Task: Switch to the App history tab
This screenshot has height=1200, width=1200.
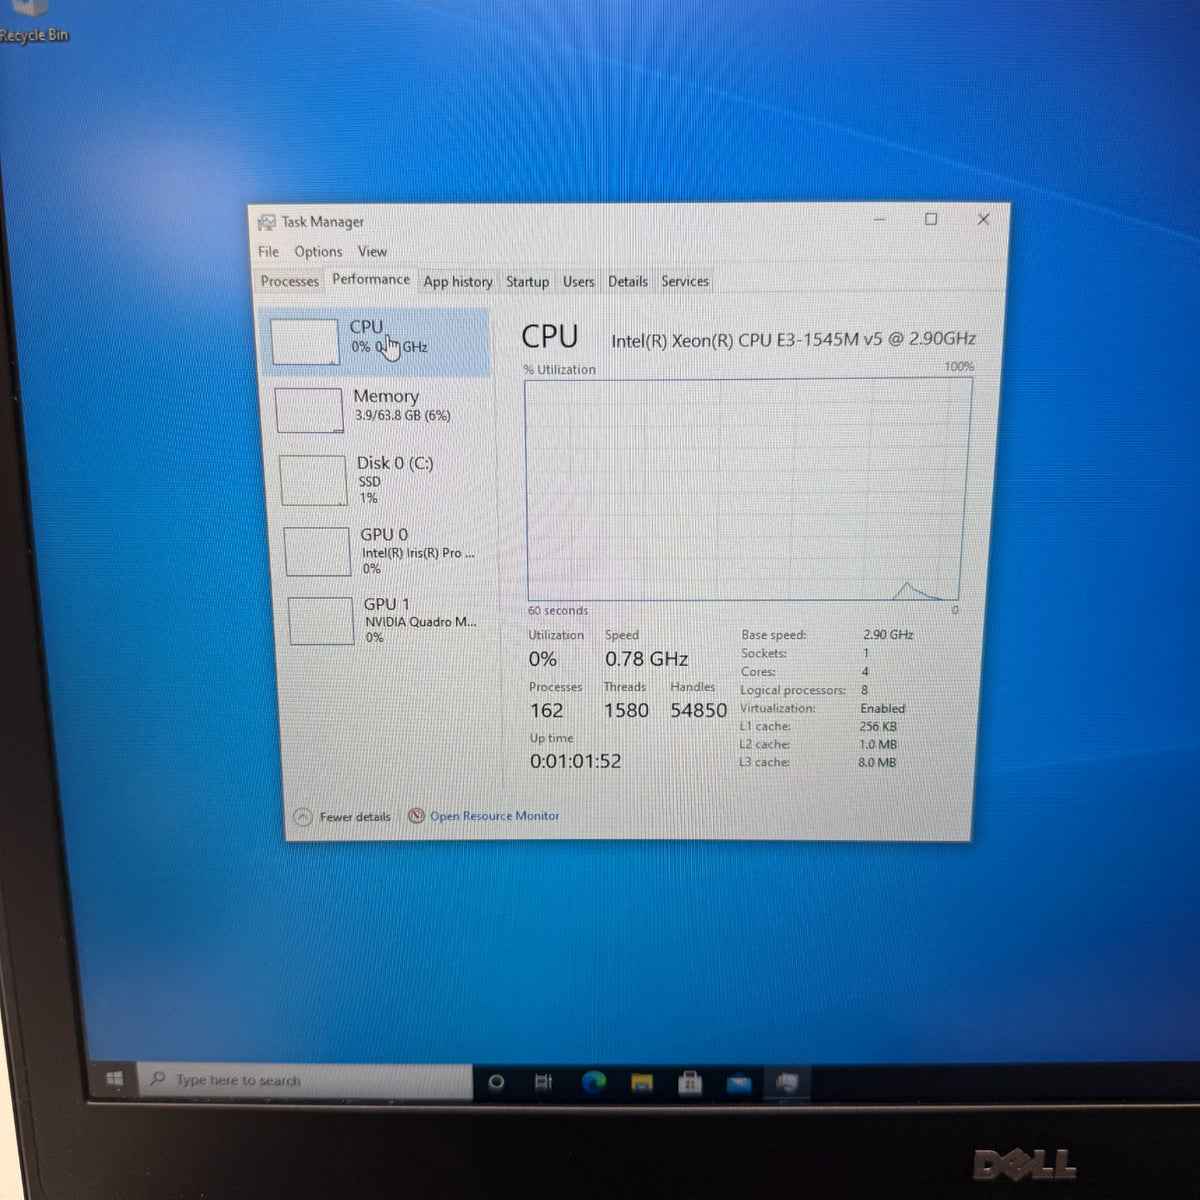Action: (x=458, y=282)
